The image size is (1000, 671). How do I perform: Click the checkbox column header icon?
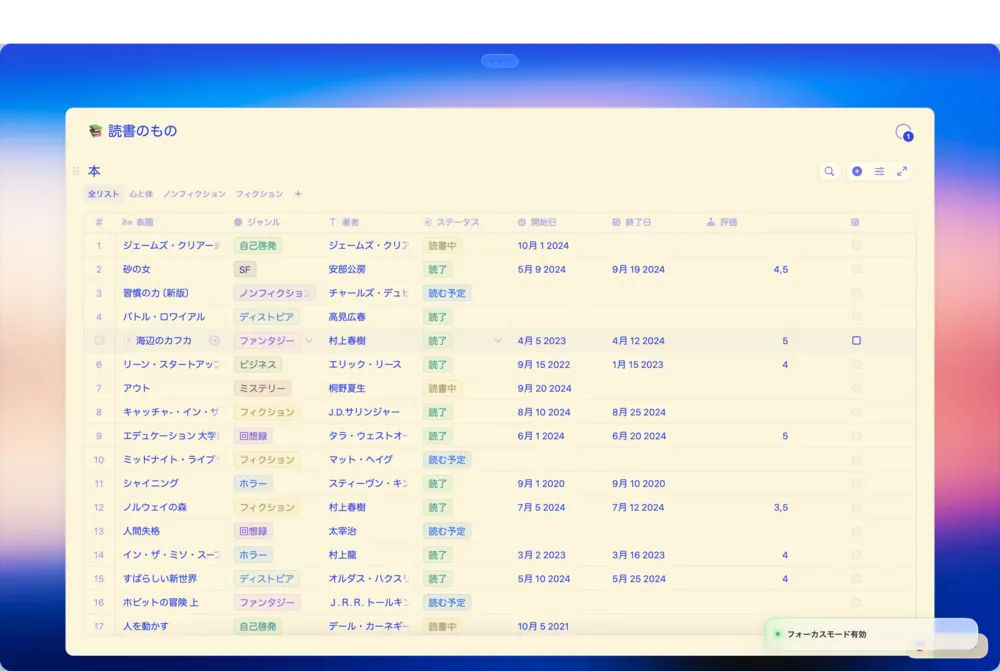[x=855, y=222]
